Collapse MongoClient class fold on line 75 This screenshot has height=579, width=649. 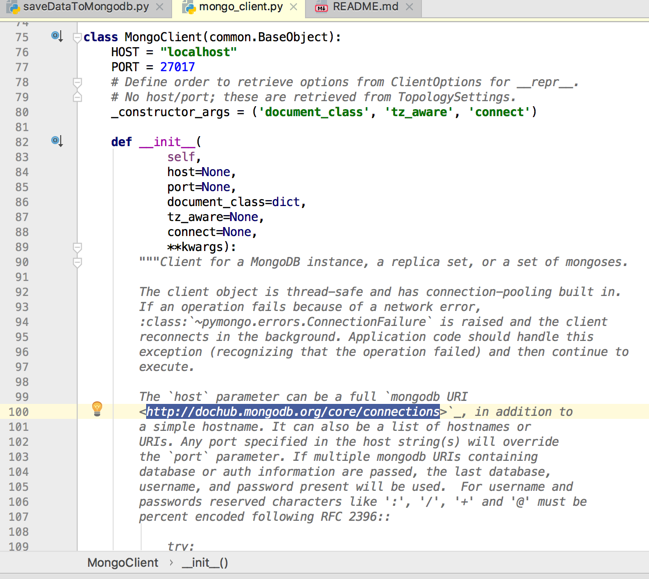point(77,38)
